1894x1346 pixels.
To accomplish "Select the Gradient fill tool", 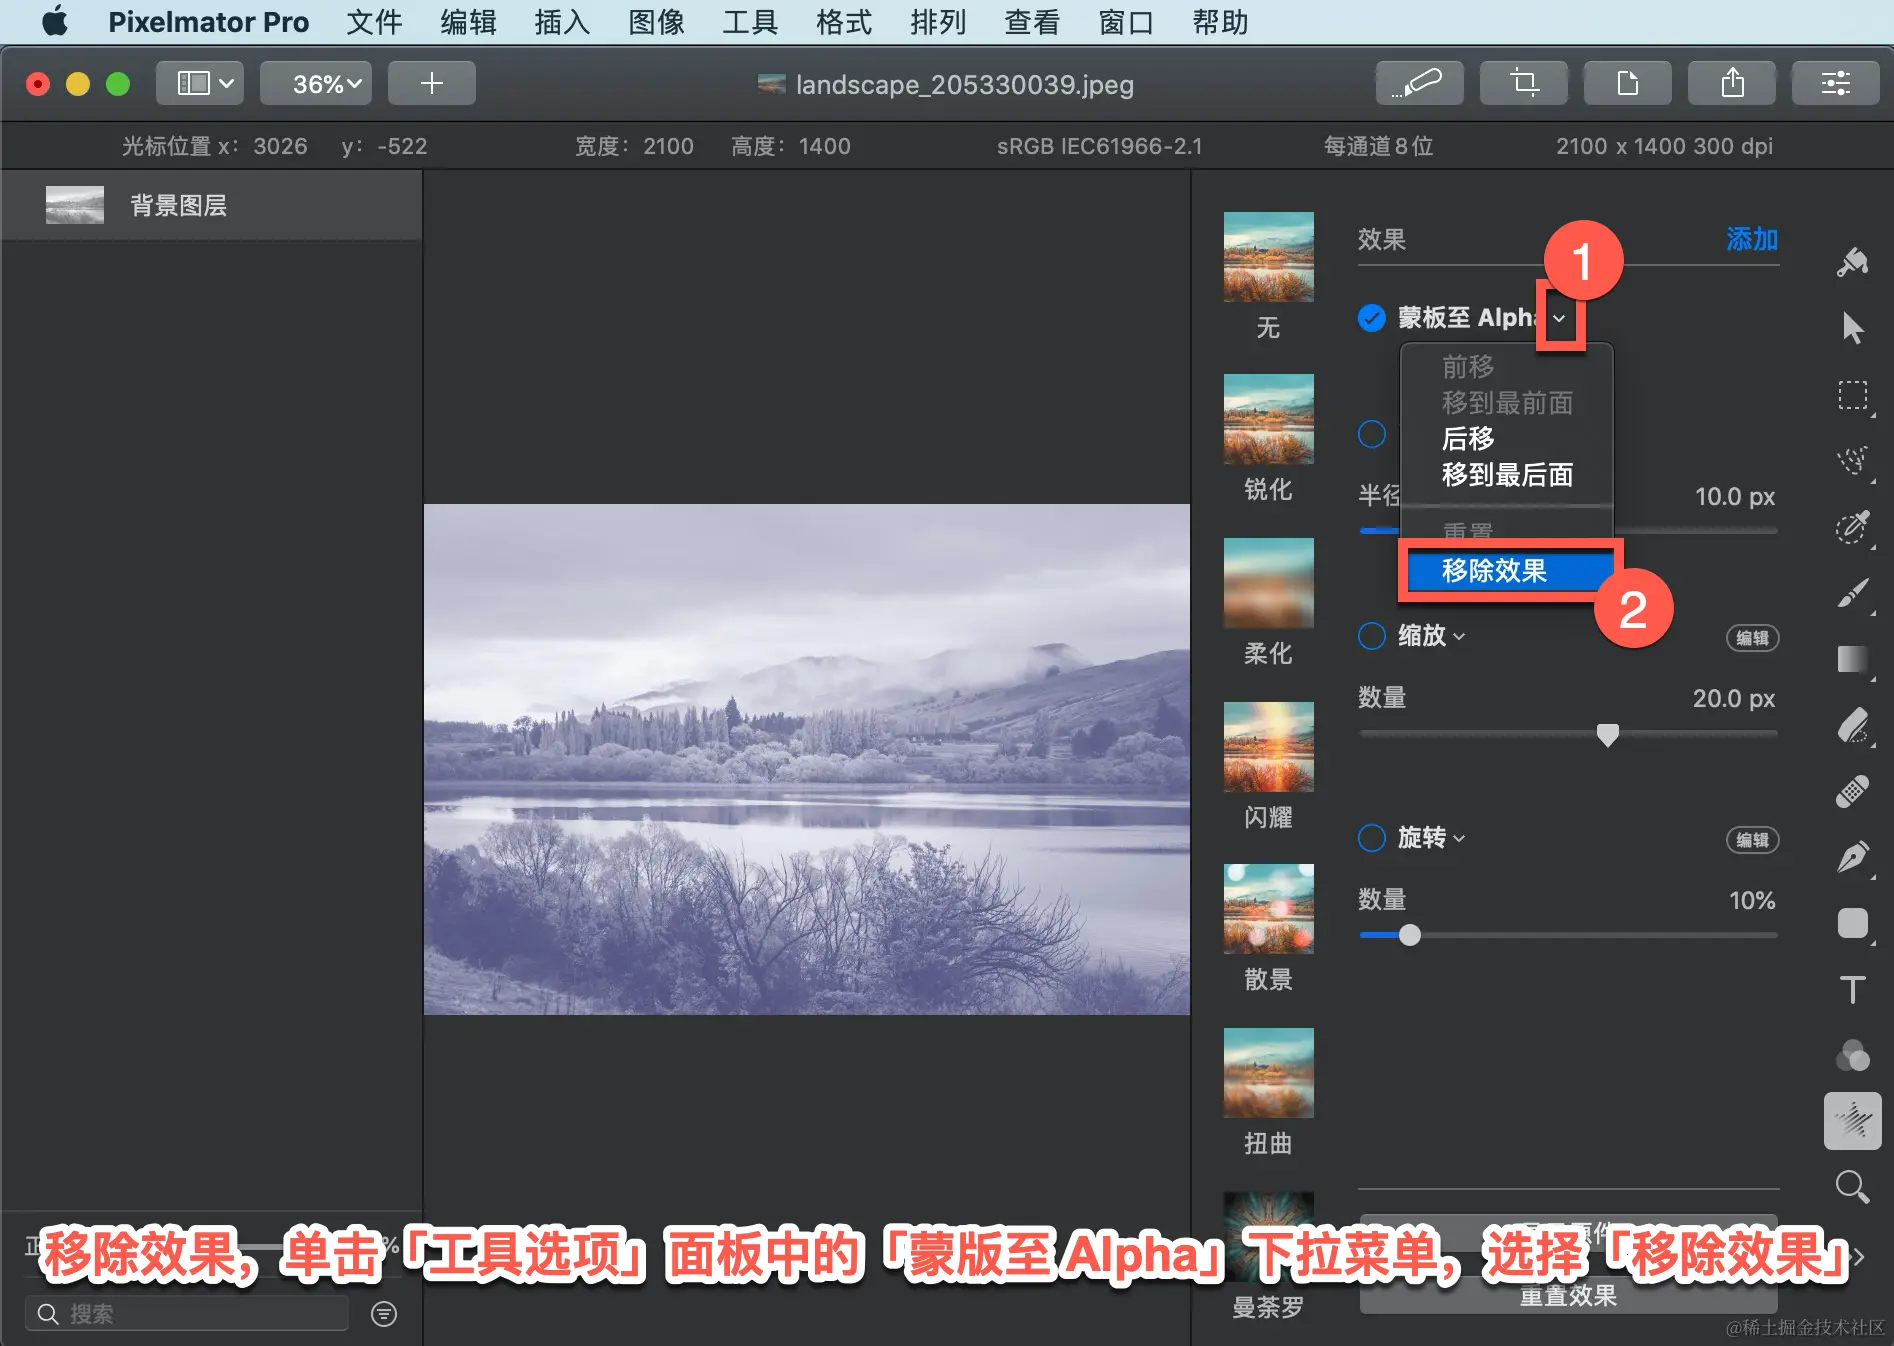I will (1853, 659).
